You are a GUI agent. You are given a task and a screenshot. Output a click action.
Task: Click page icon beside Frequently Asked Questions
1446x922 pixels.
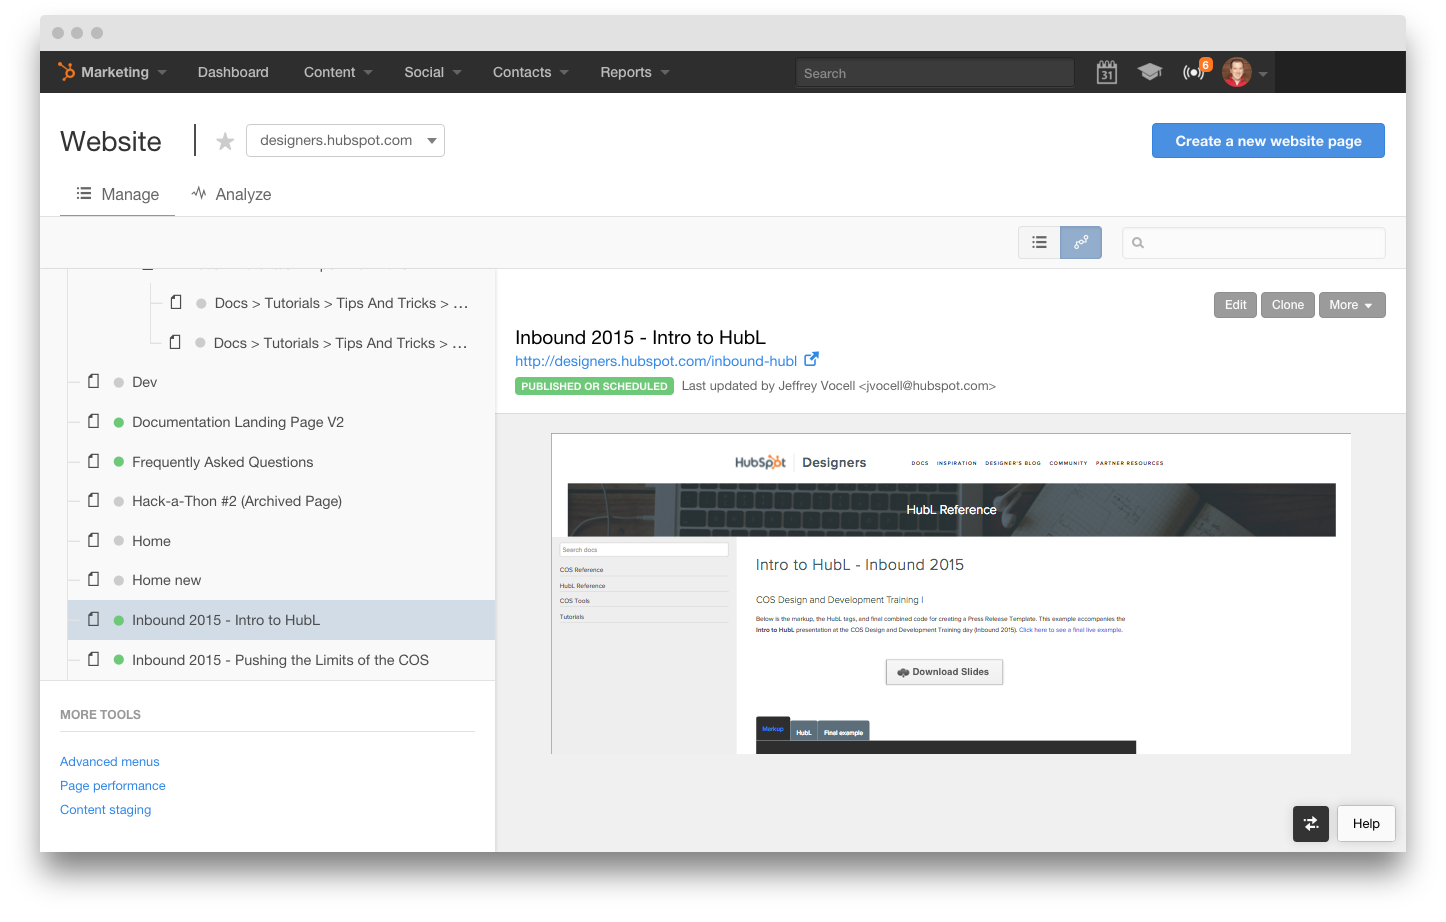pos(94,461)
